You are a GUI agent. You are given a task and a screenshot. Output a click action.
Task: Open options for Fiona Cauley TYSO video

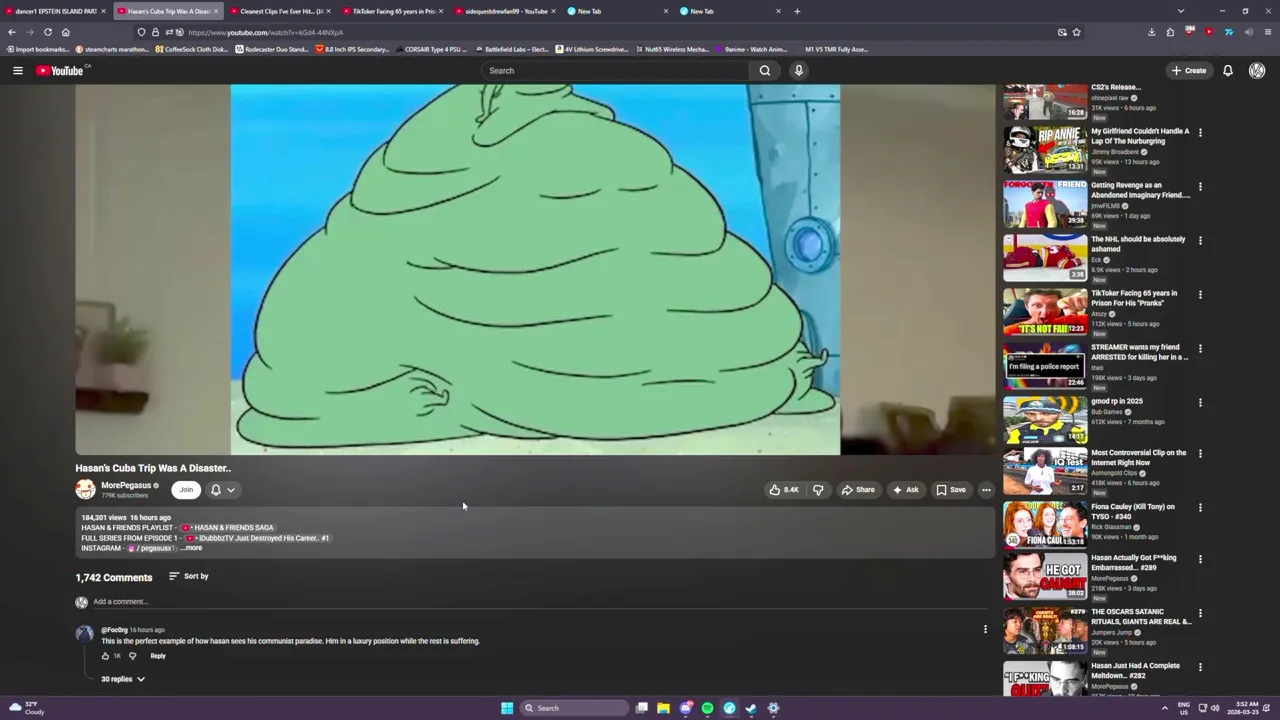pos(1200,508)
